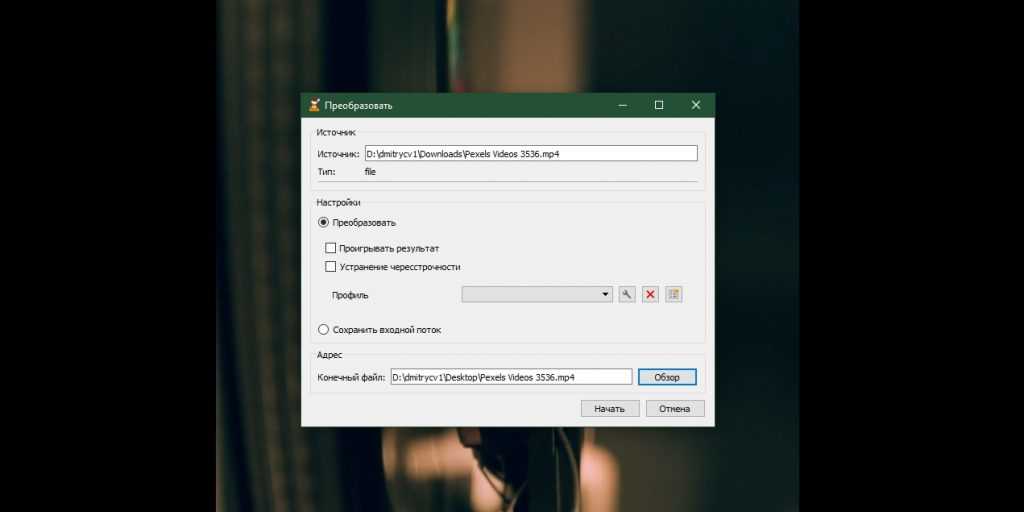Focus the Конечный файл destination field
The width and height of the screenshot is (1024, 512).
click(x=511, y=377)
